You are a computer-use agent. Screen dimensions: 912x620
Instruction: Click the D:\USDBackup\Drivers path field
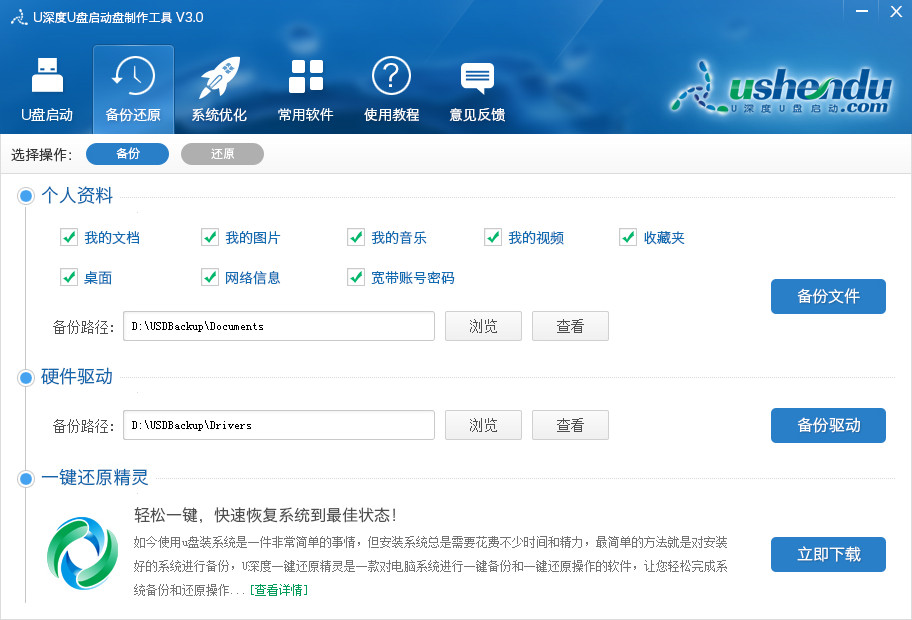279,425
